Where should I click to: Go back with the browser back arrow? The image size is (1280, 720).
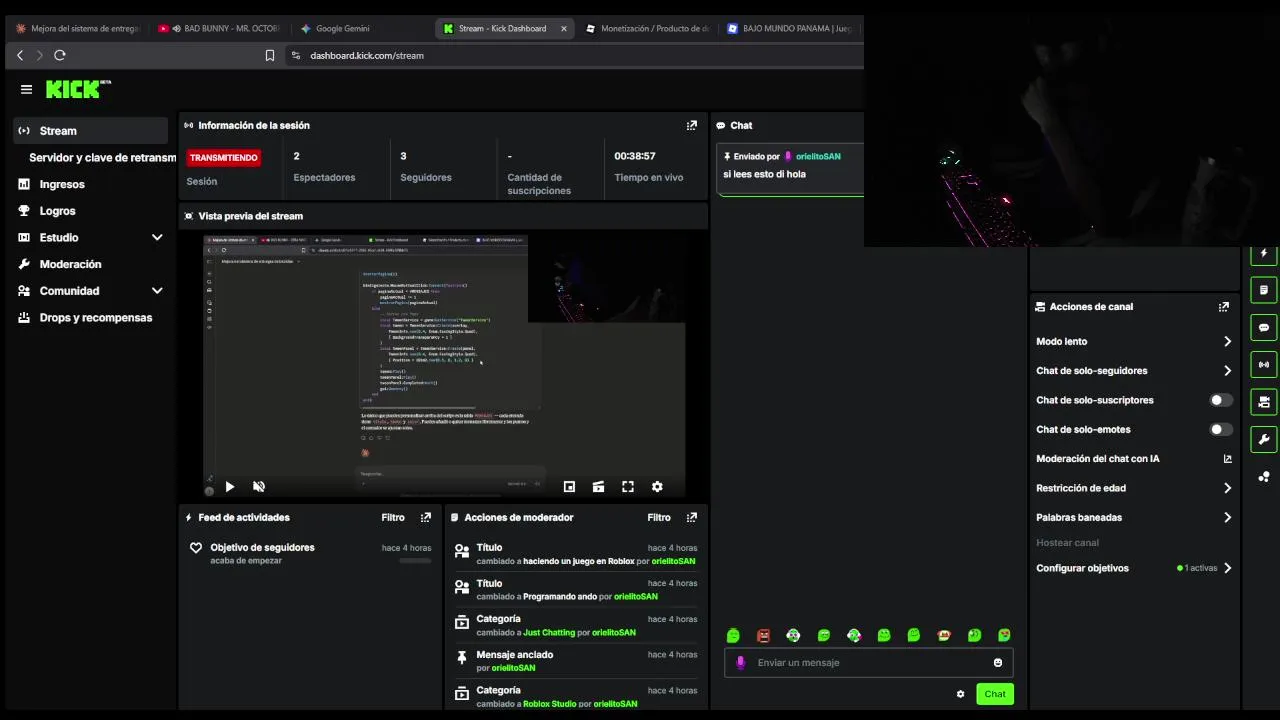(20, 55)
